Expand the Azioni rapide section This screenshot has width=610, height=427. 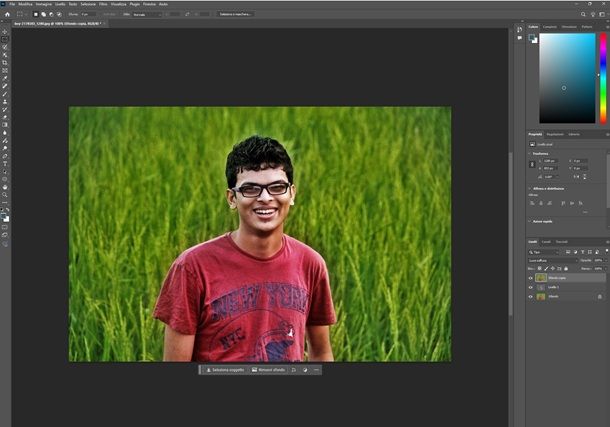coord(531,221)
